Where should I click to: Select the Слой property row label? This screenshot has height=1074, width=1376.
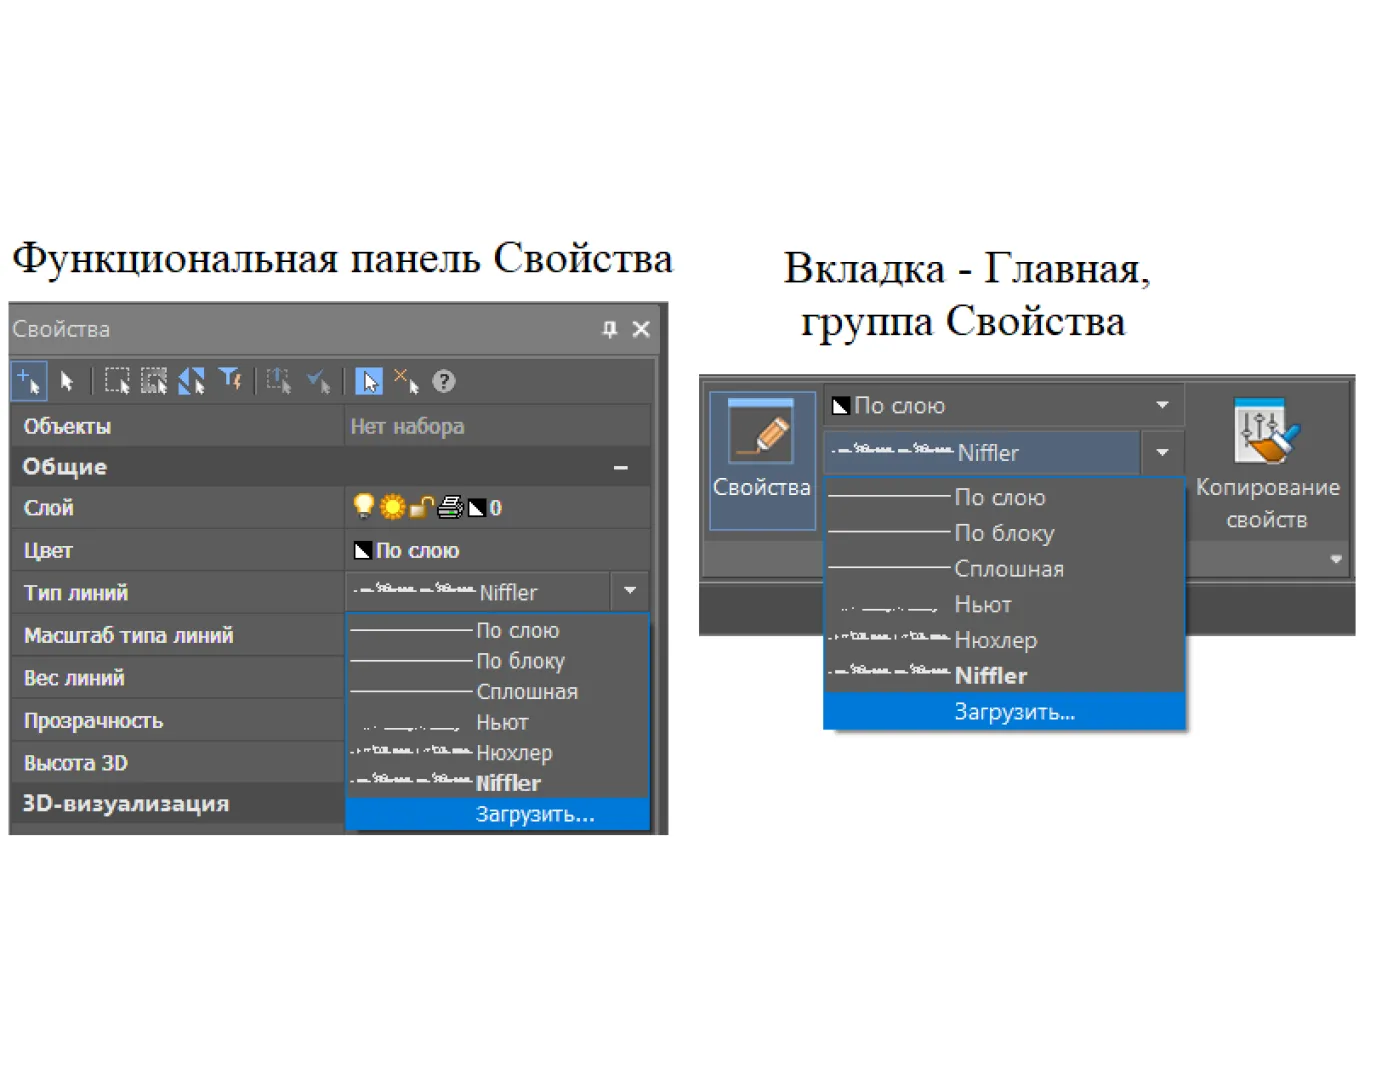pos(48,508)
